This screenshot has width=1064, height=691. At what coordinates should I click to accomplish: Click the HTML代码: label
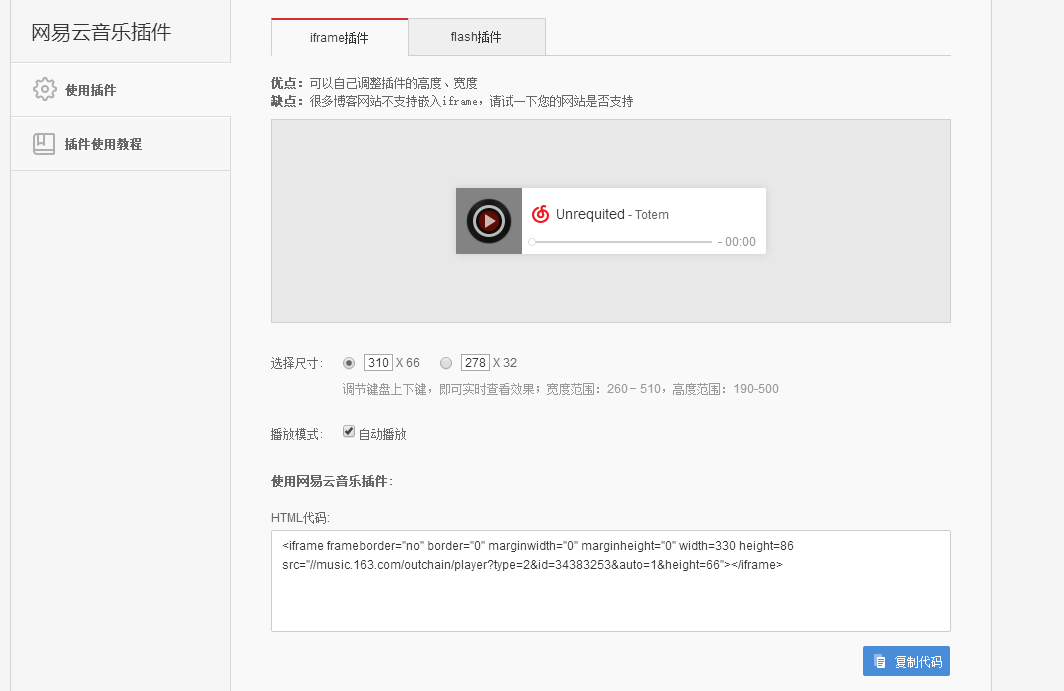coord(301,518)
